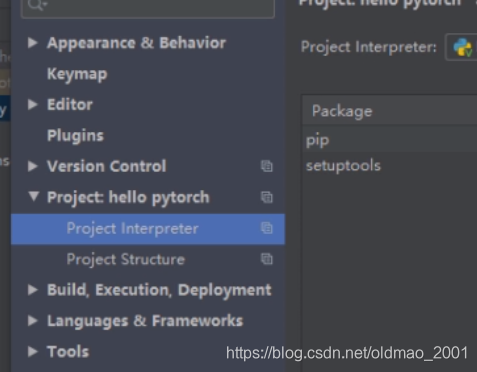Click the settings search magnifier icon

pos(37,5)
